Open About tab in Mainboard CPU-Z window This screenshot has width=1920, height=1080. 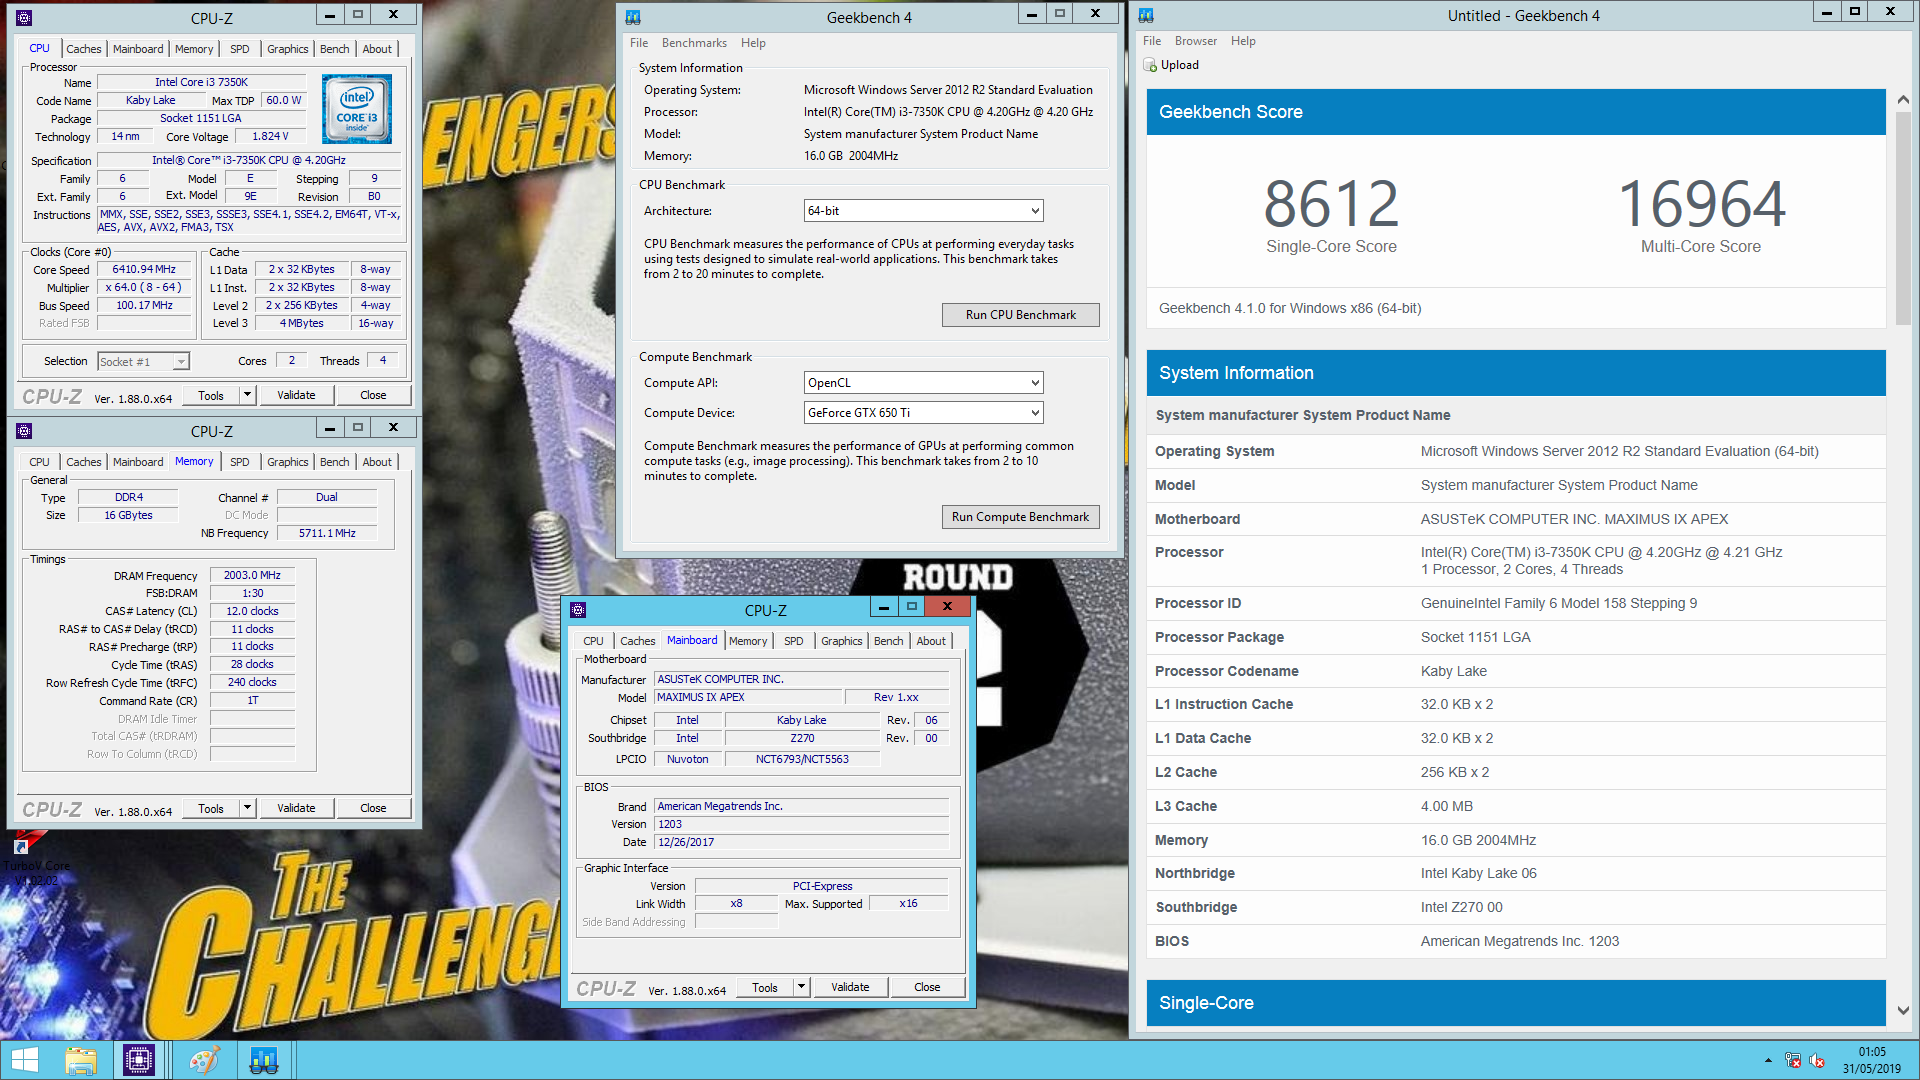tap(931, 641)
